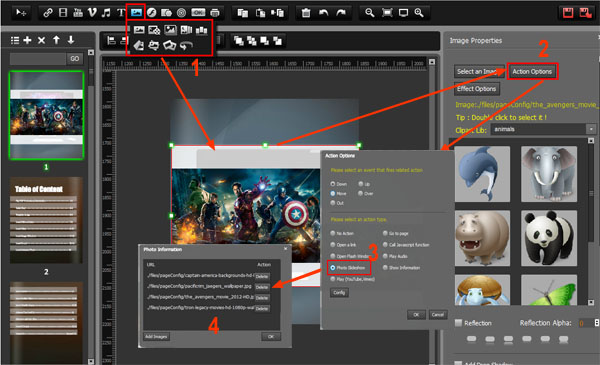Open page list icon in left panel
Viewport: 600px width, 365px height.
click(x=15, y=40)
